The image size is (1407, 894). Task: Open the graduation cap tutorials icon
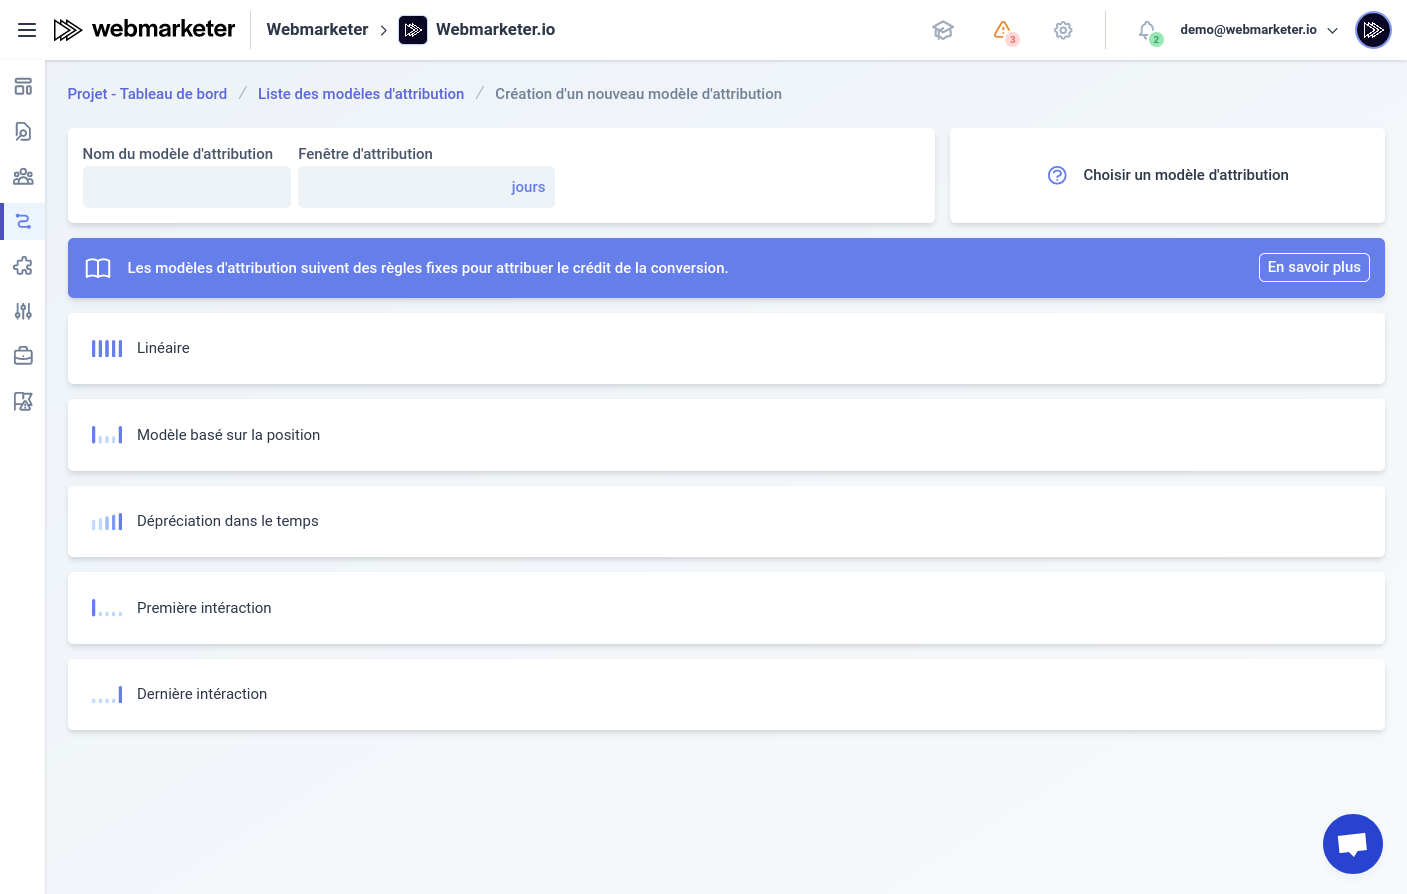(x=943, y=30)
